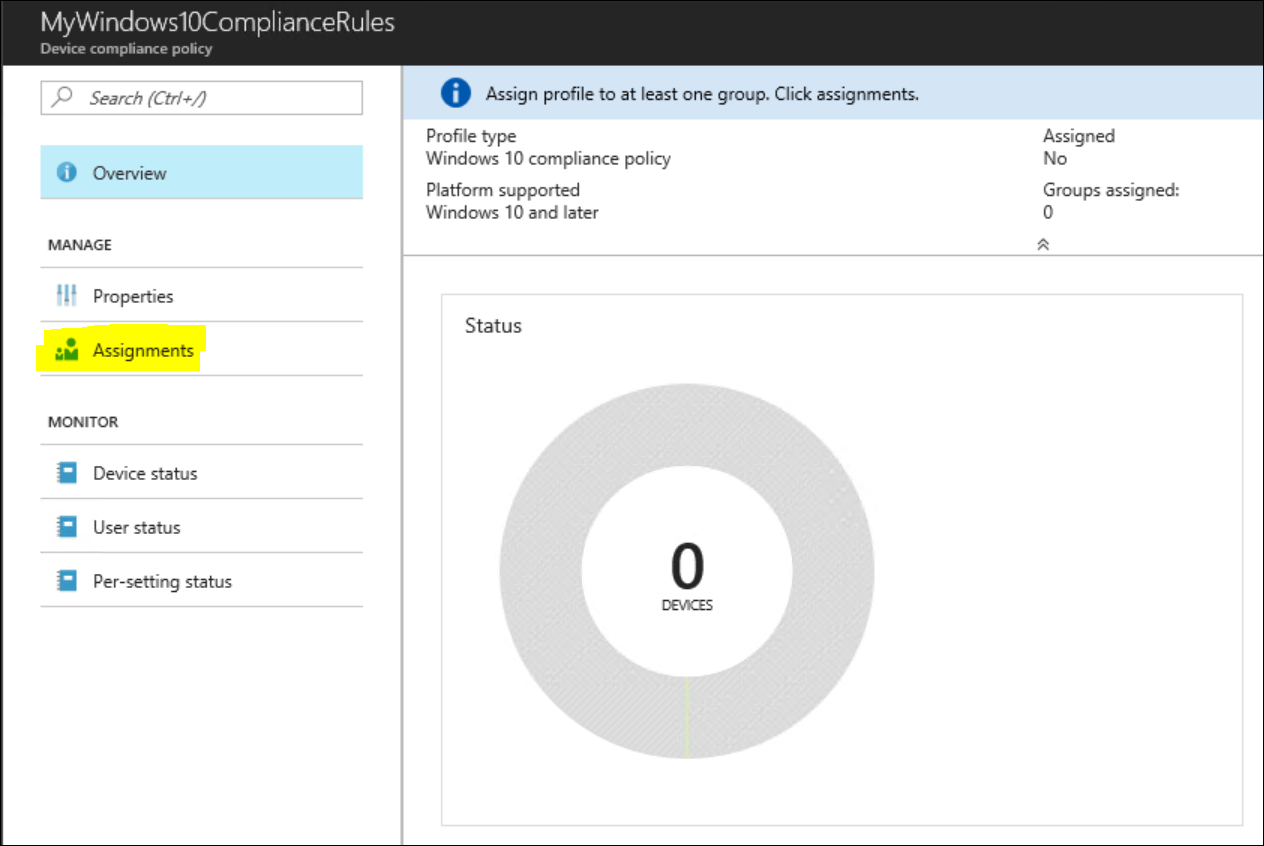This screenshot has width=1264, height=846.
Task: Open Per-setting status monitor
Action: click(201, 581)
